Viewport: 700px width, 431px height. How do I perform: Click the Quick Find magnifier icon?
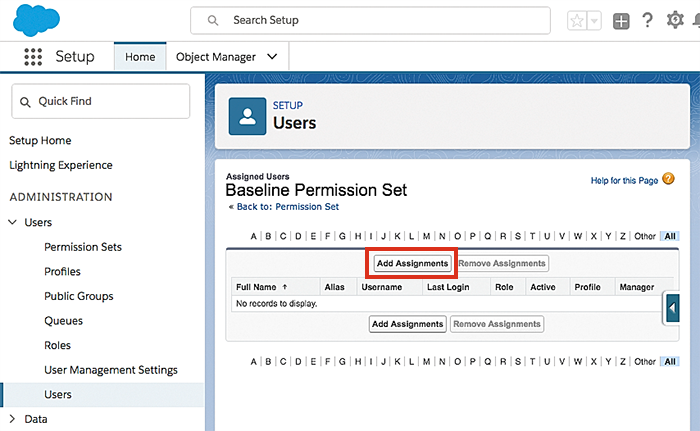(x=25, y=102)
